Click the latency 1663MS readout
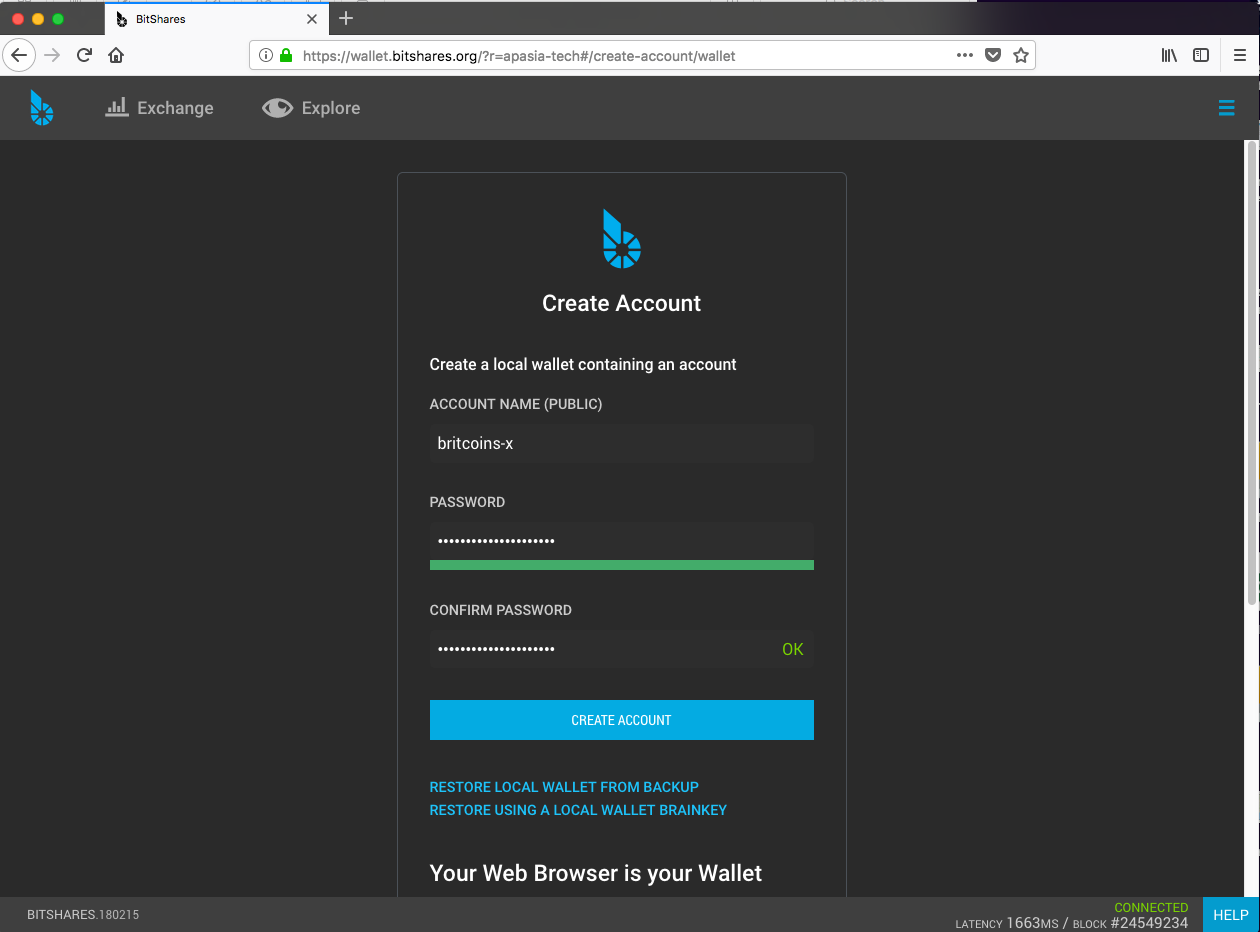 pyautogui.click(x=1007, y=923)
